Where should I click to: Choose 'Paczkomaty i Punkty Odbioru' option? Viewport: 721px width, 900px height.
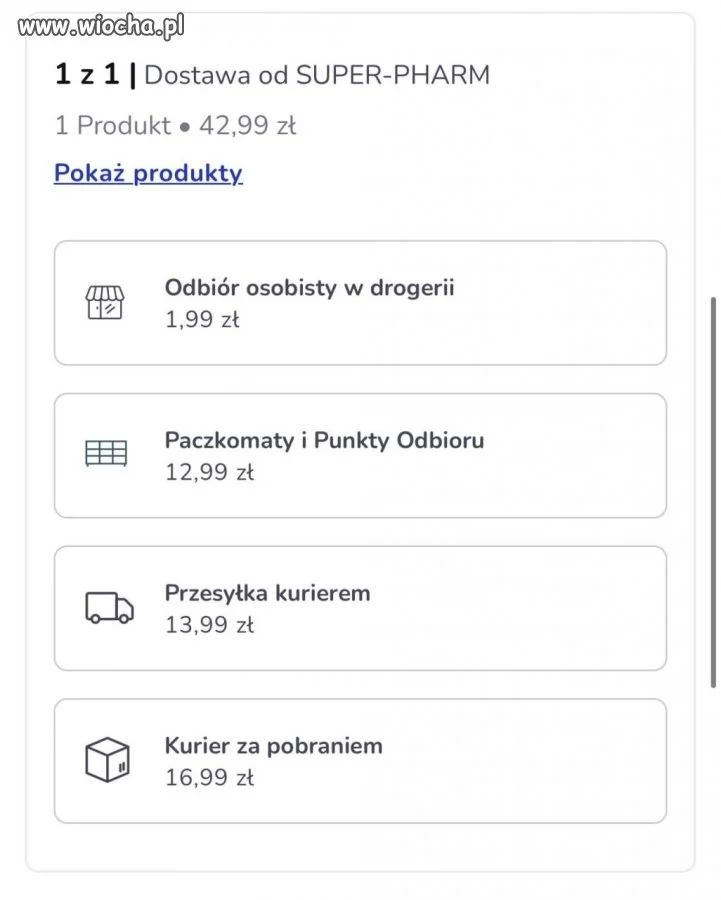(x=324, y=441)
